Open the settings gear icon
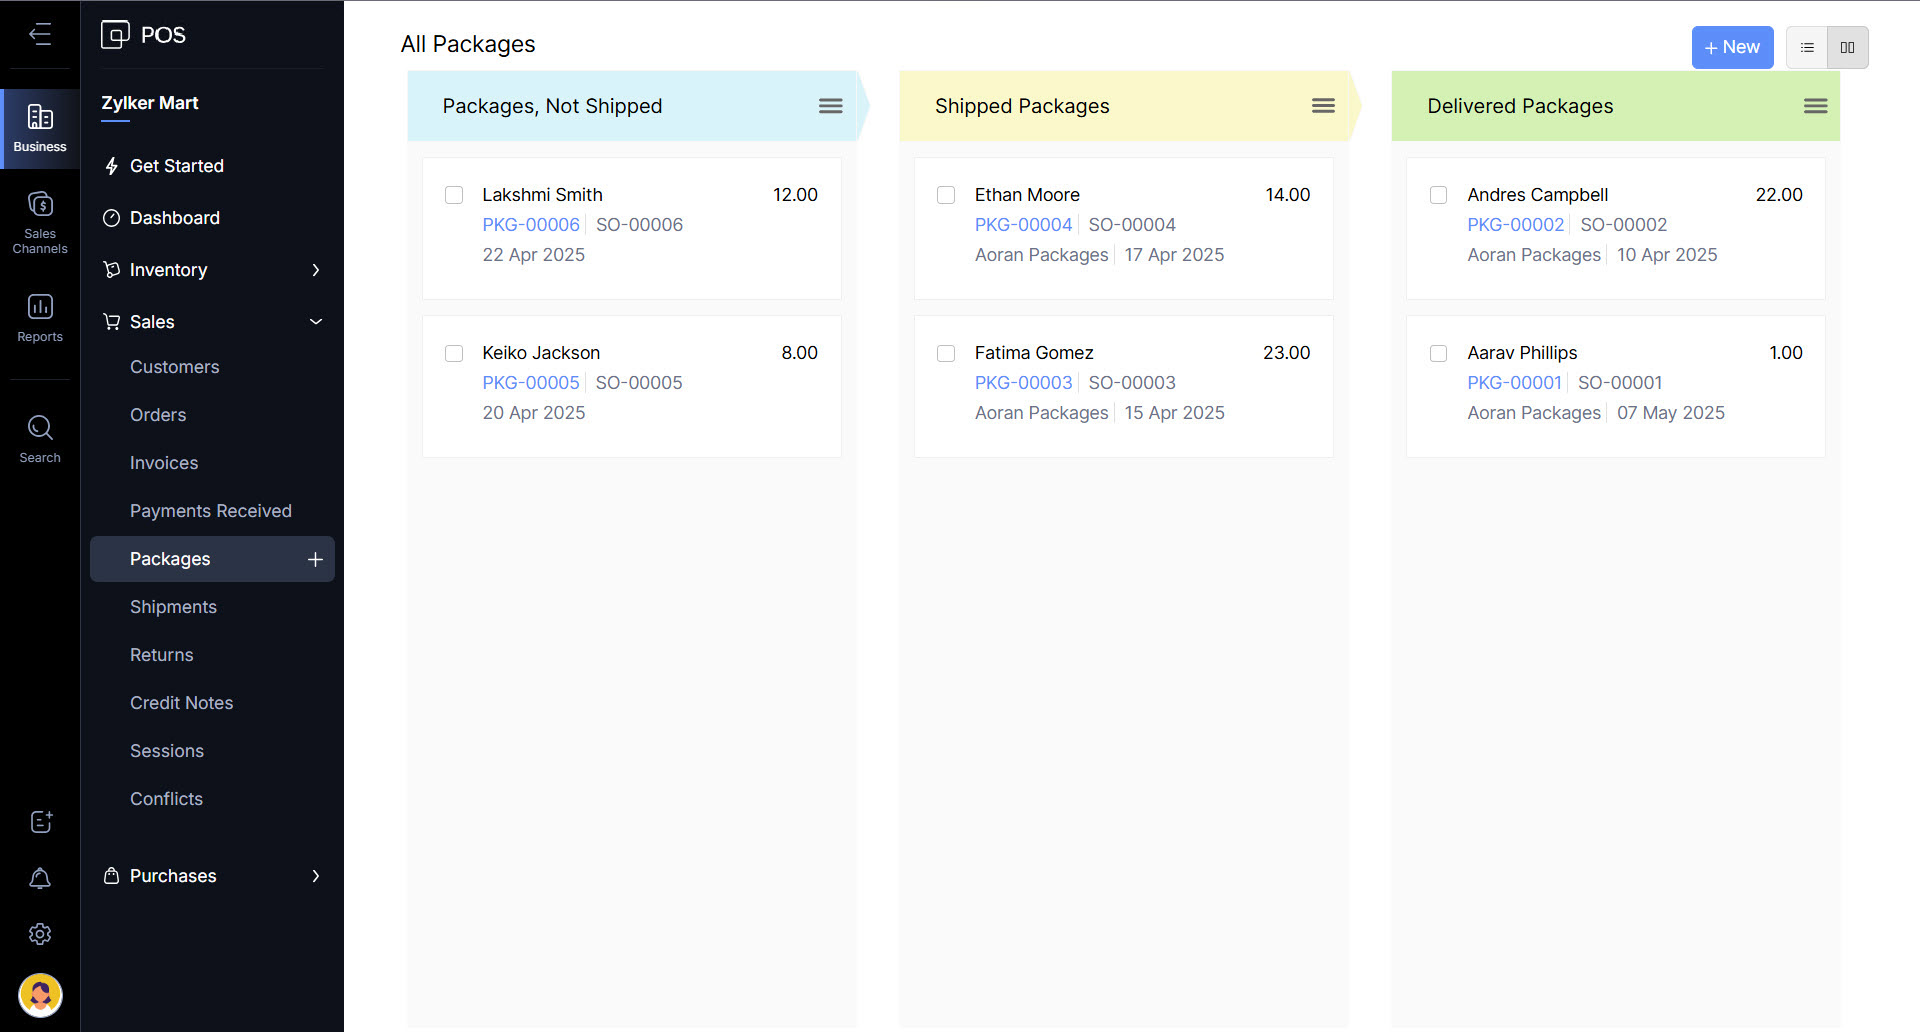 pos(40,934)
